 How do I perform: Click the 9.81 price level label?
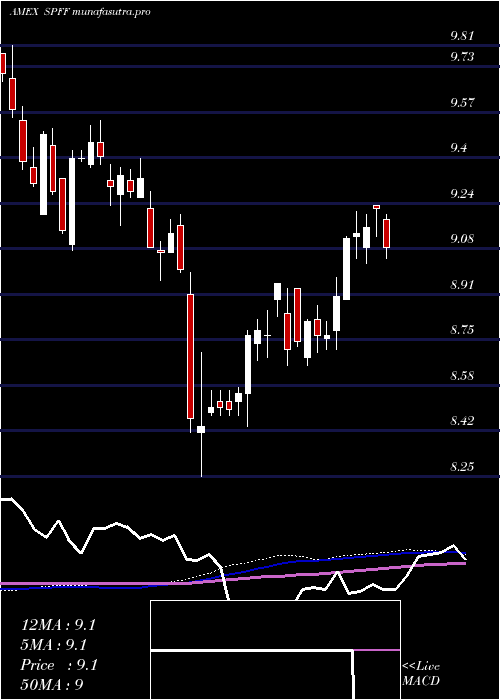pyautogui.click(x=462, y=36)
